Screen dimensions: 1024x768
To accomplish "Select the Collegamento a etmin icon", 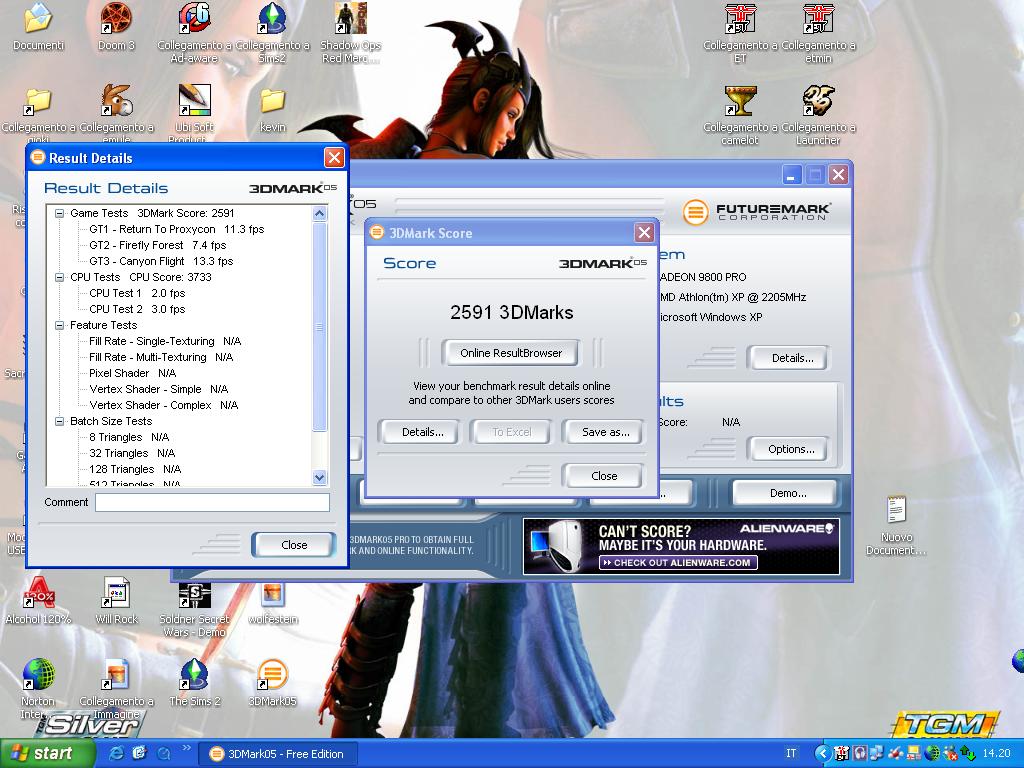I will 818,18.
